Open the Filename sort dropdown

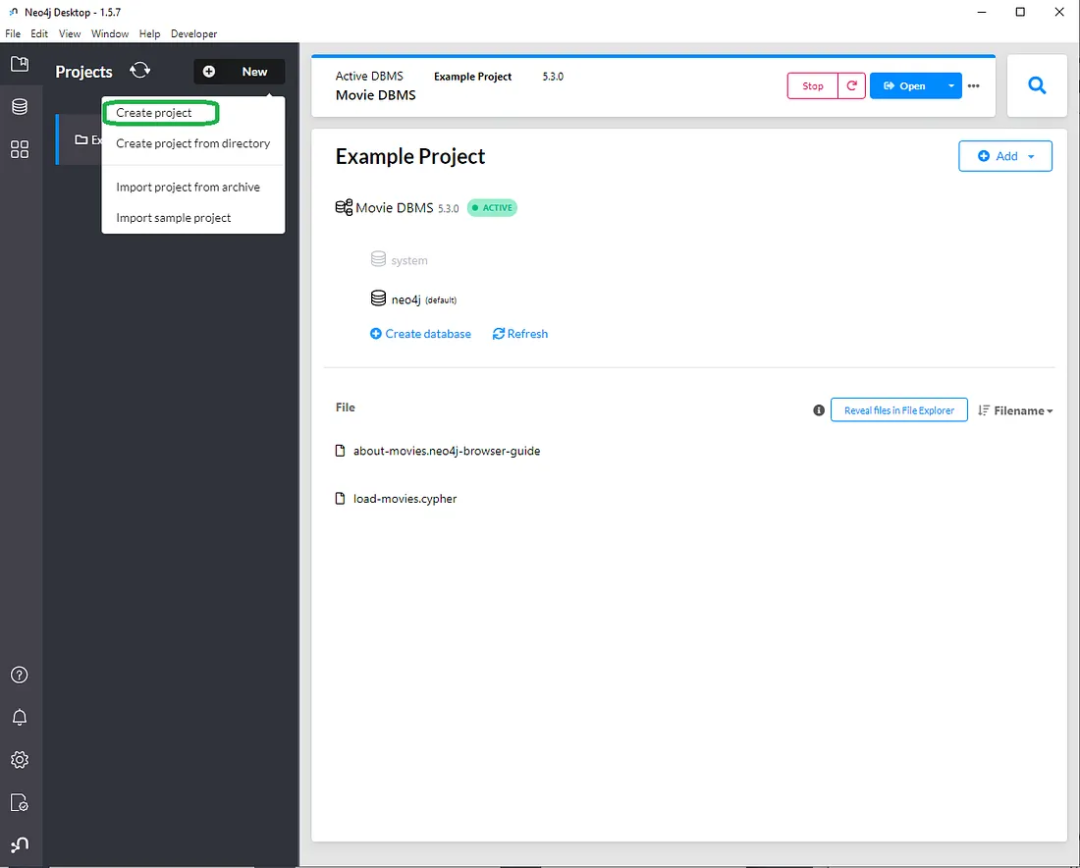point(1015,411)
